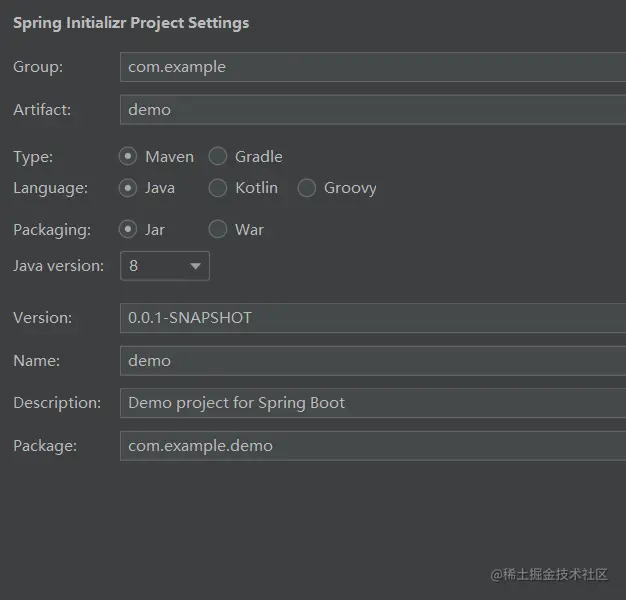
Task: Click the Description text field
Action: point(373,403)
